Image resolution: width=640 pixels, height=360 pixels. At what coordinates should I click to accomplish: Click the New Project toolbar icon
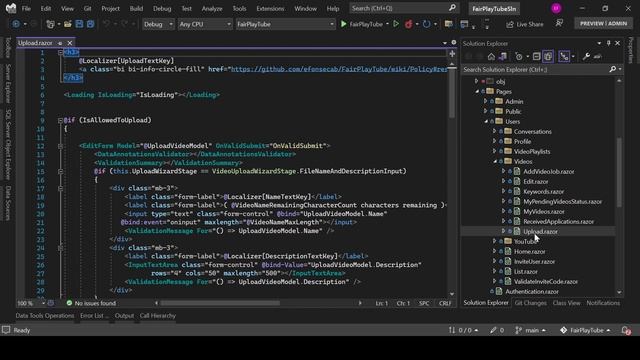coord(50,24)
